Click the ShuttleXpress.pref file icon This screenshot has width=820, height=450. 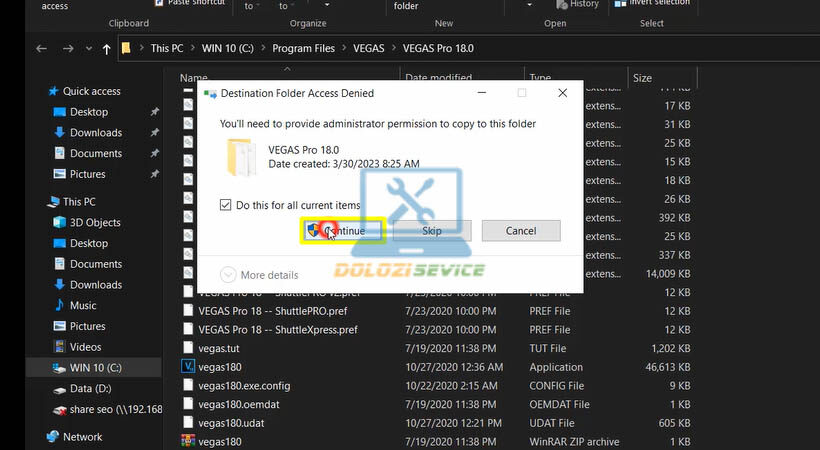pos(188,329)
